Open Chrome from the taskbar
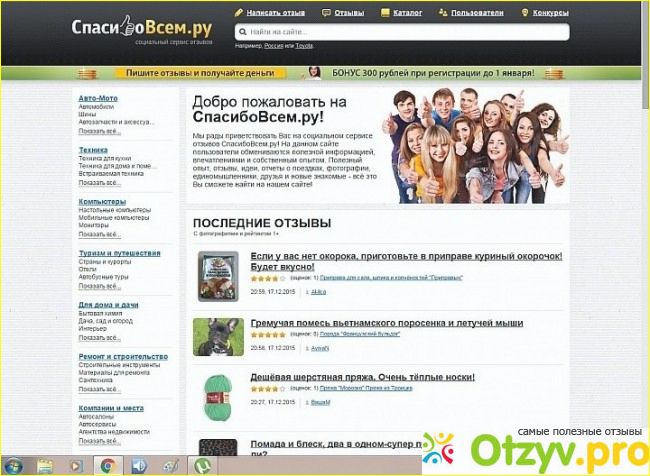The image size is (650, 476). pos(107,465)
